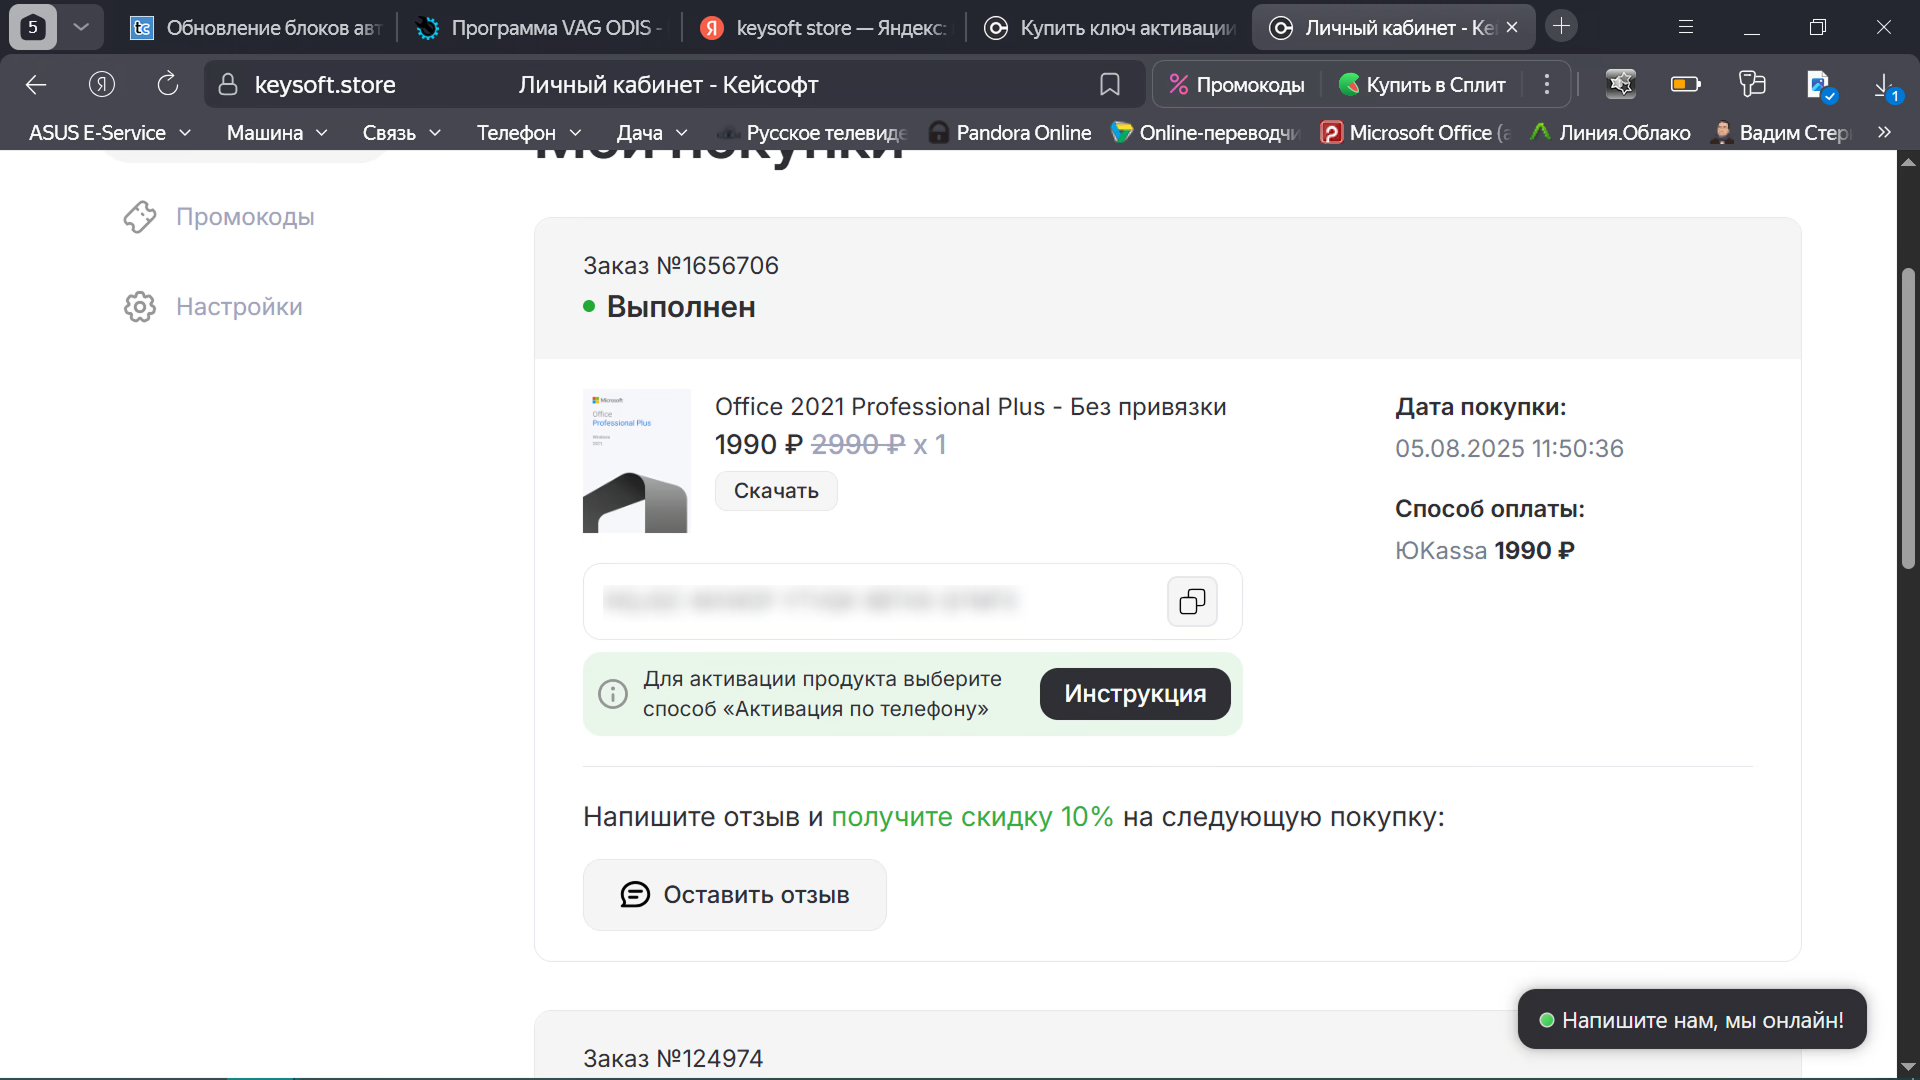This screenshot has width=1920, height=1080.
Task: Click the battery saver icon in the toolbar
Action: click(x=1686, y=85)
